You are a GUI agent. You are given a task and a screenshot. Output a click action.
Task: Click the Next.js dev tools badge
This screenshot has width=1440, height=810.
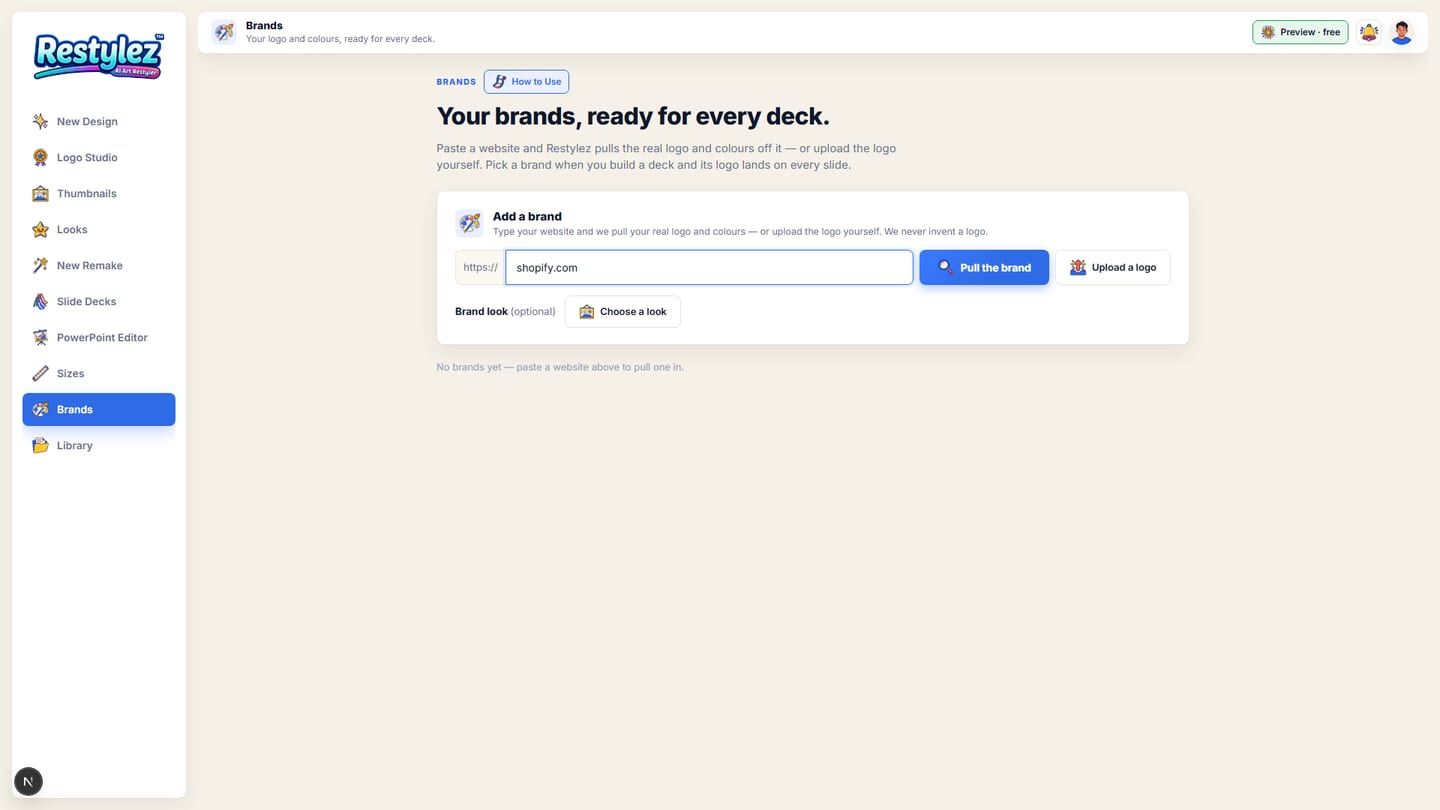pos(28,781)
